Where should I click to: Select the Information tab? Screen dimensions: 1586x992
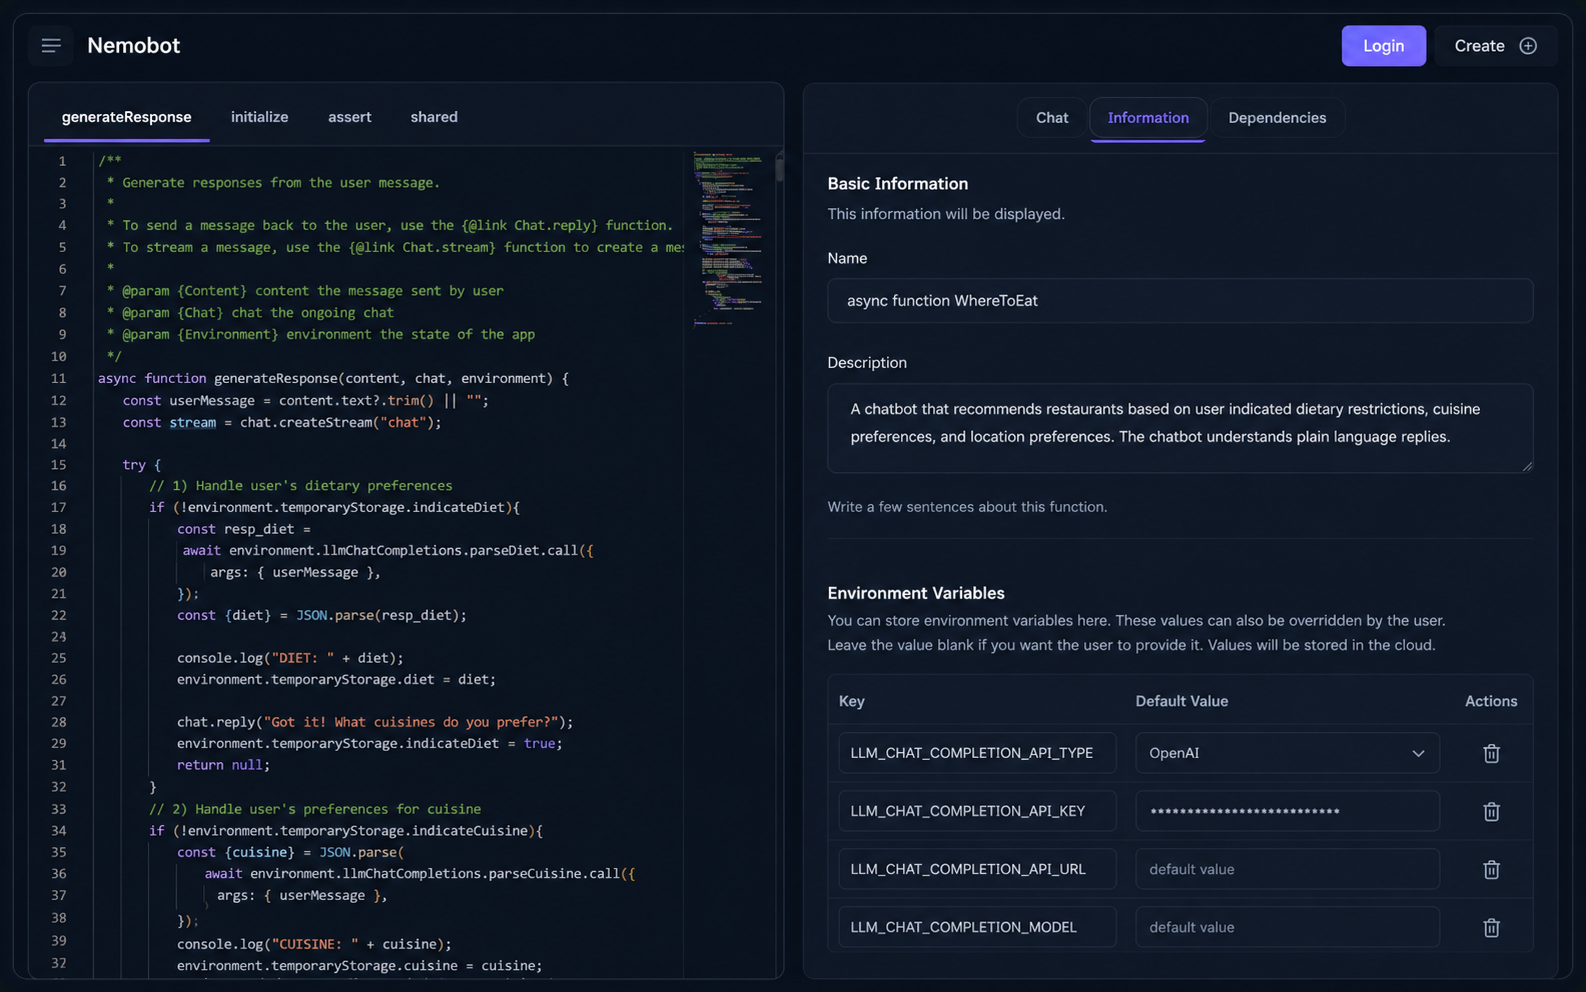pos(1148,118)
